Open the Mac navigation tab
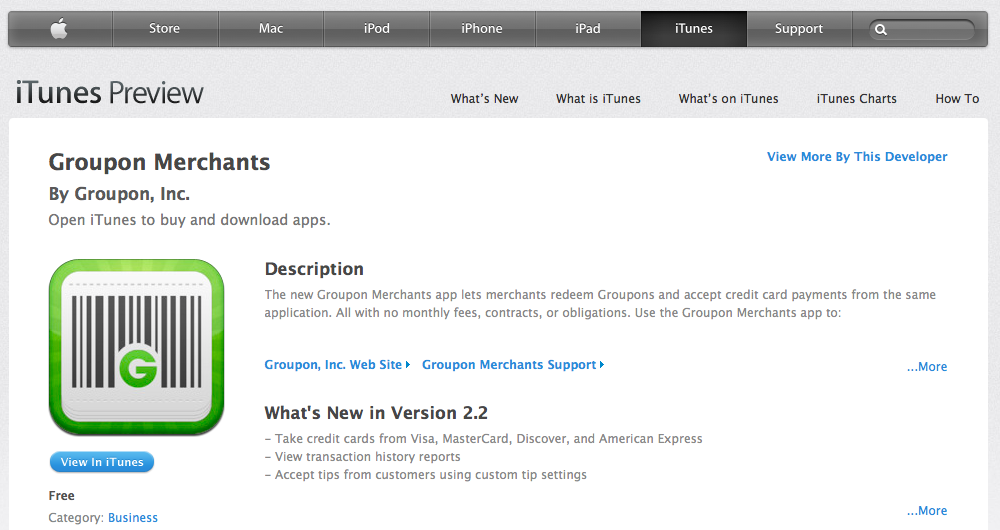 pos(271,29)
